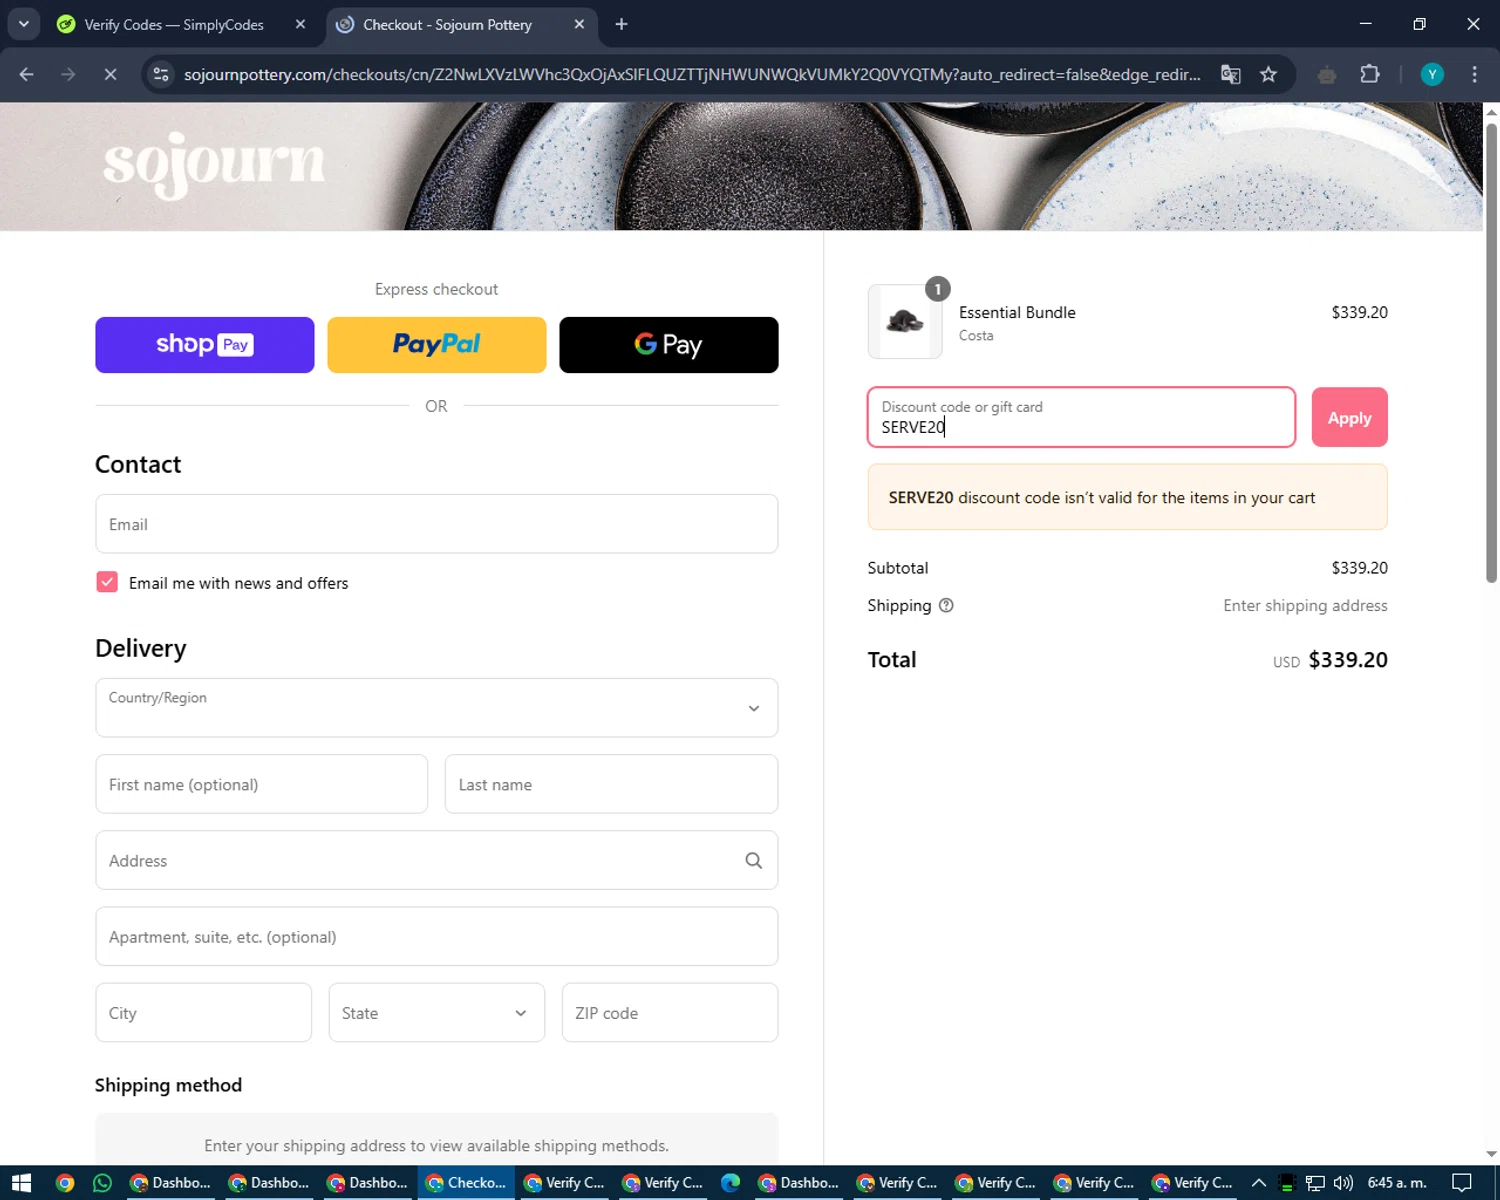Open the Checko... taskbar window

(467, 1183)
